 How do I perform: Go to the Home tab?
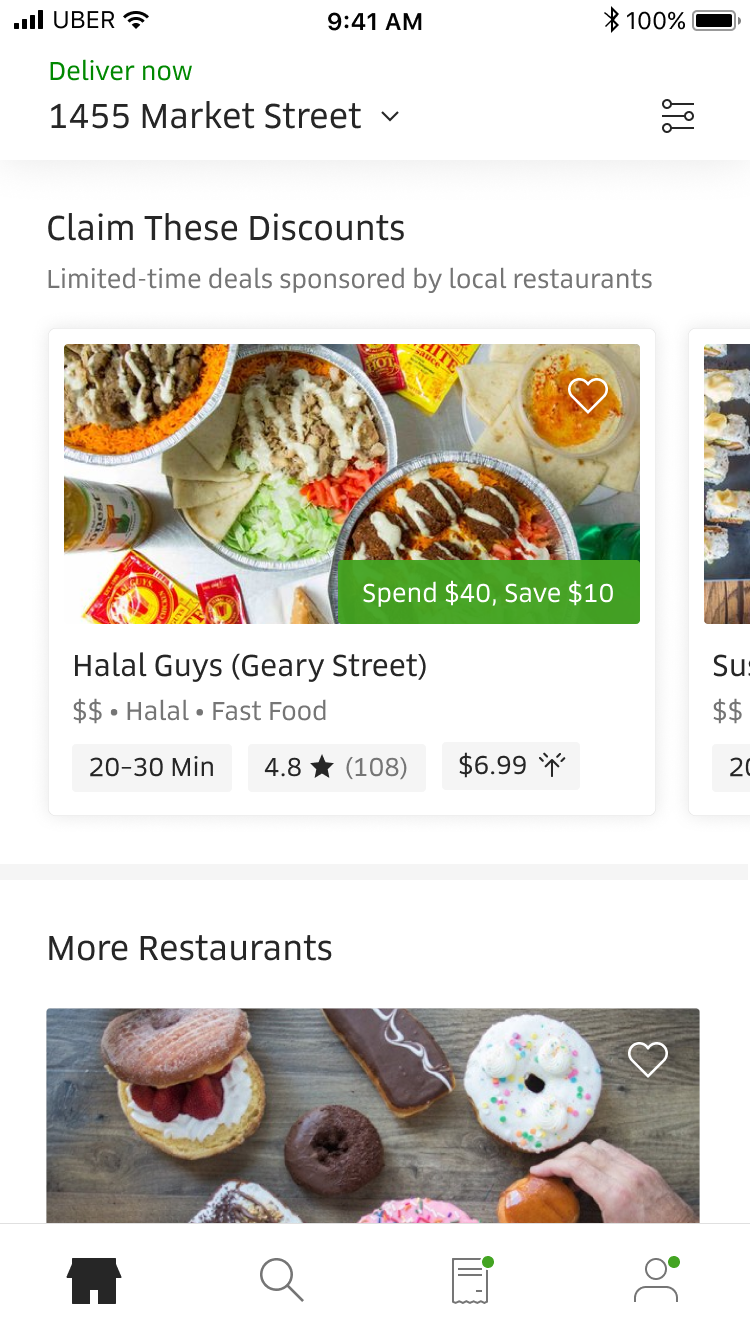pos(94,1280)
